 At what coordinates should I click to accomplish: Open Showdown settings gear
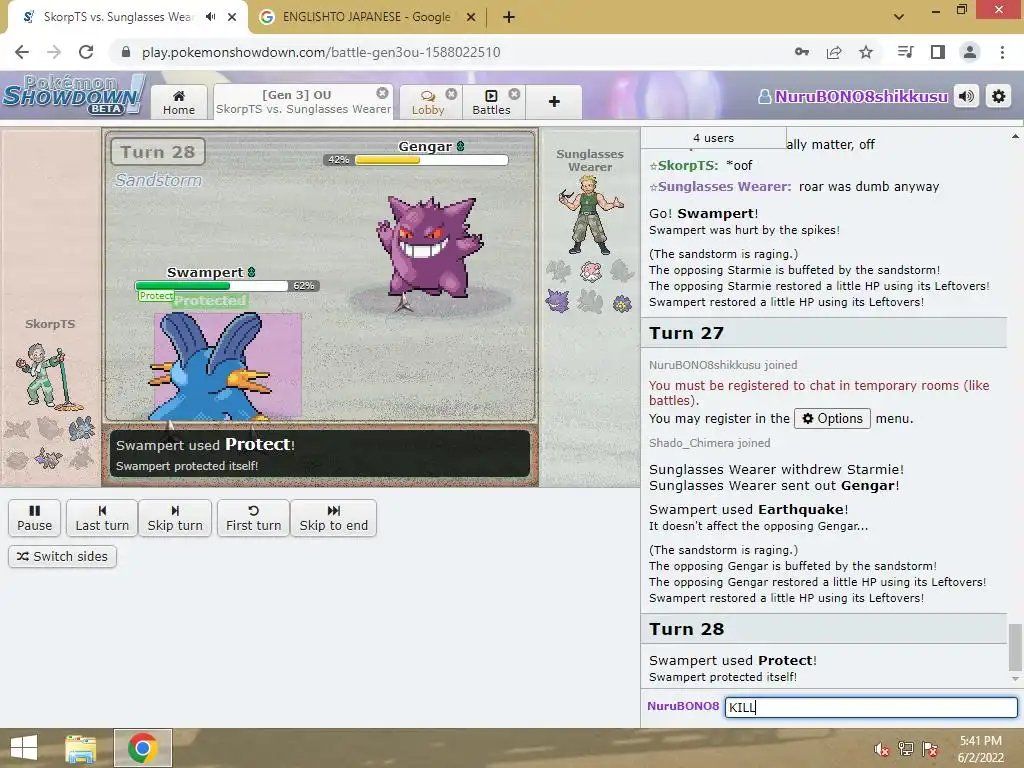999,97
